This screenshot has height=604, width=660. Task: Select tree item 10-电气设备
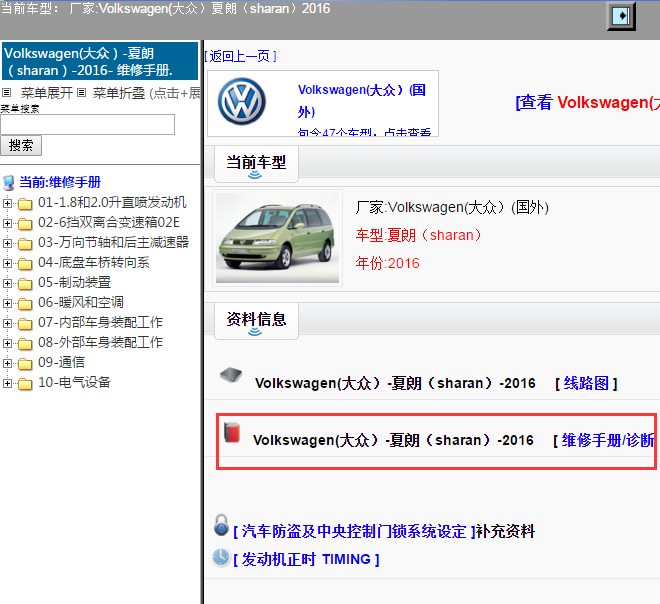(x=75, y=383)
